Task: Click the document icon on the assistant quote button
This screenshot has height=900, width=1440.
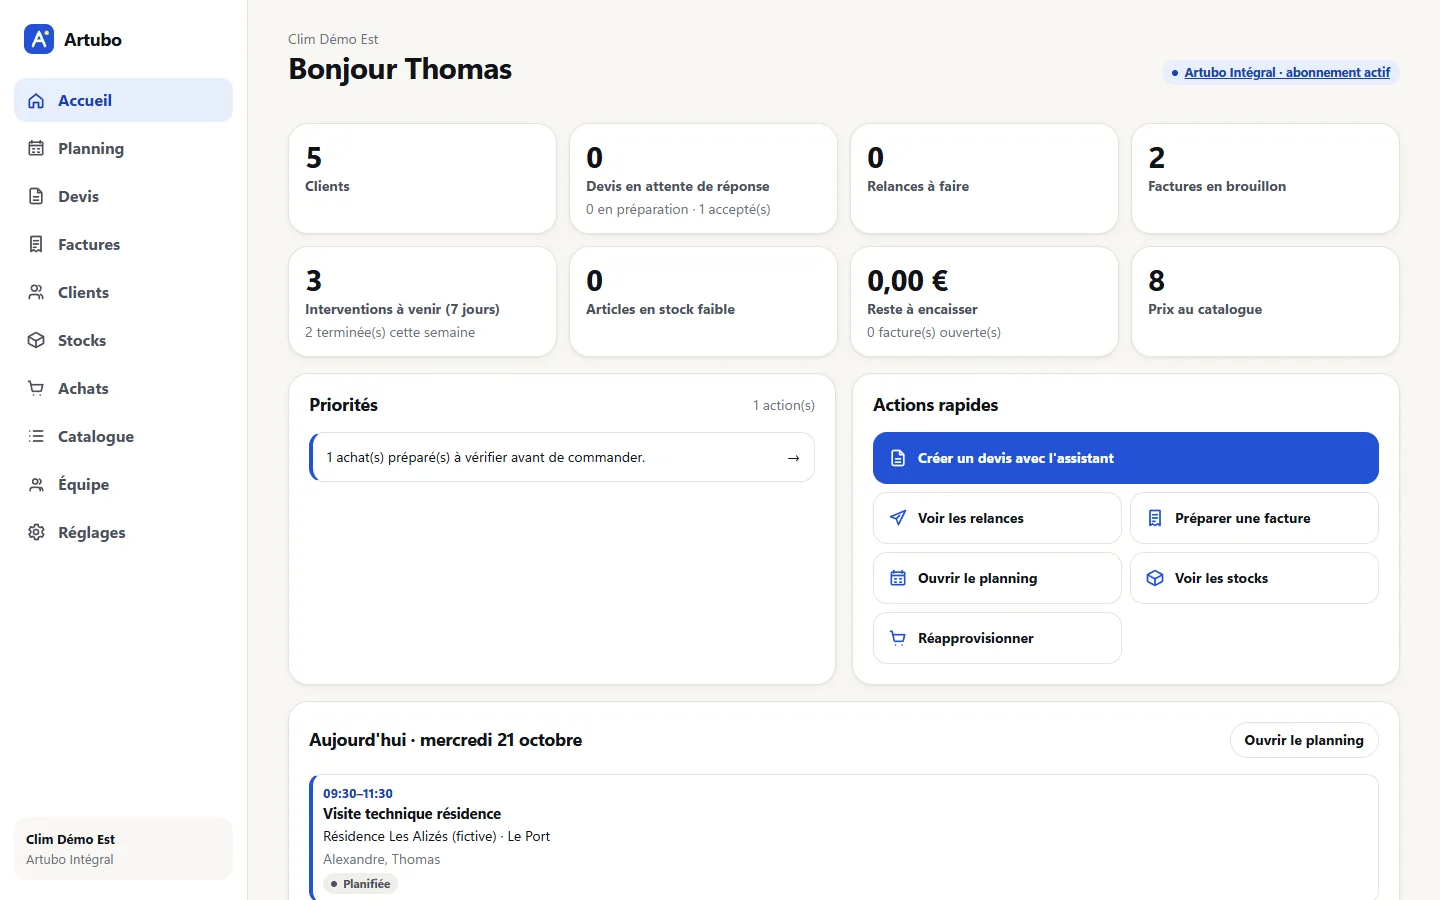Action: click(898, 458)
